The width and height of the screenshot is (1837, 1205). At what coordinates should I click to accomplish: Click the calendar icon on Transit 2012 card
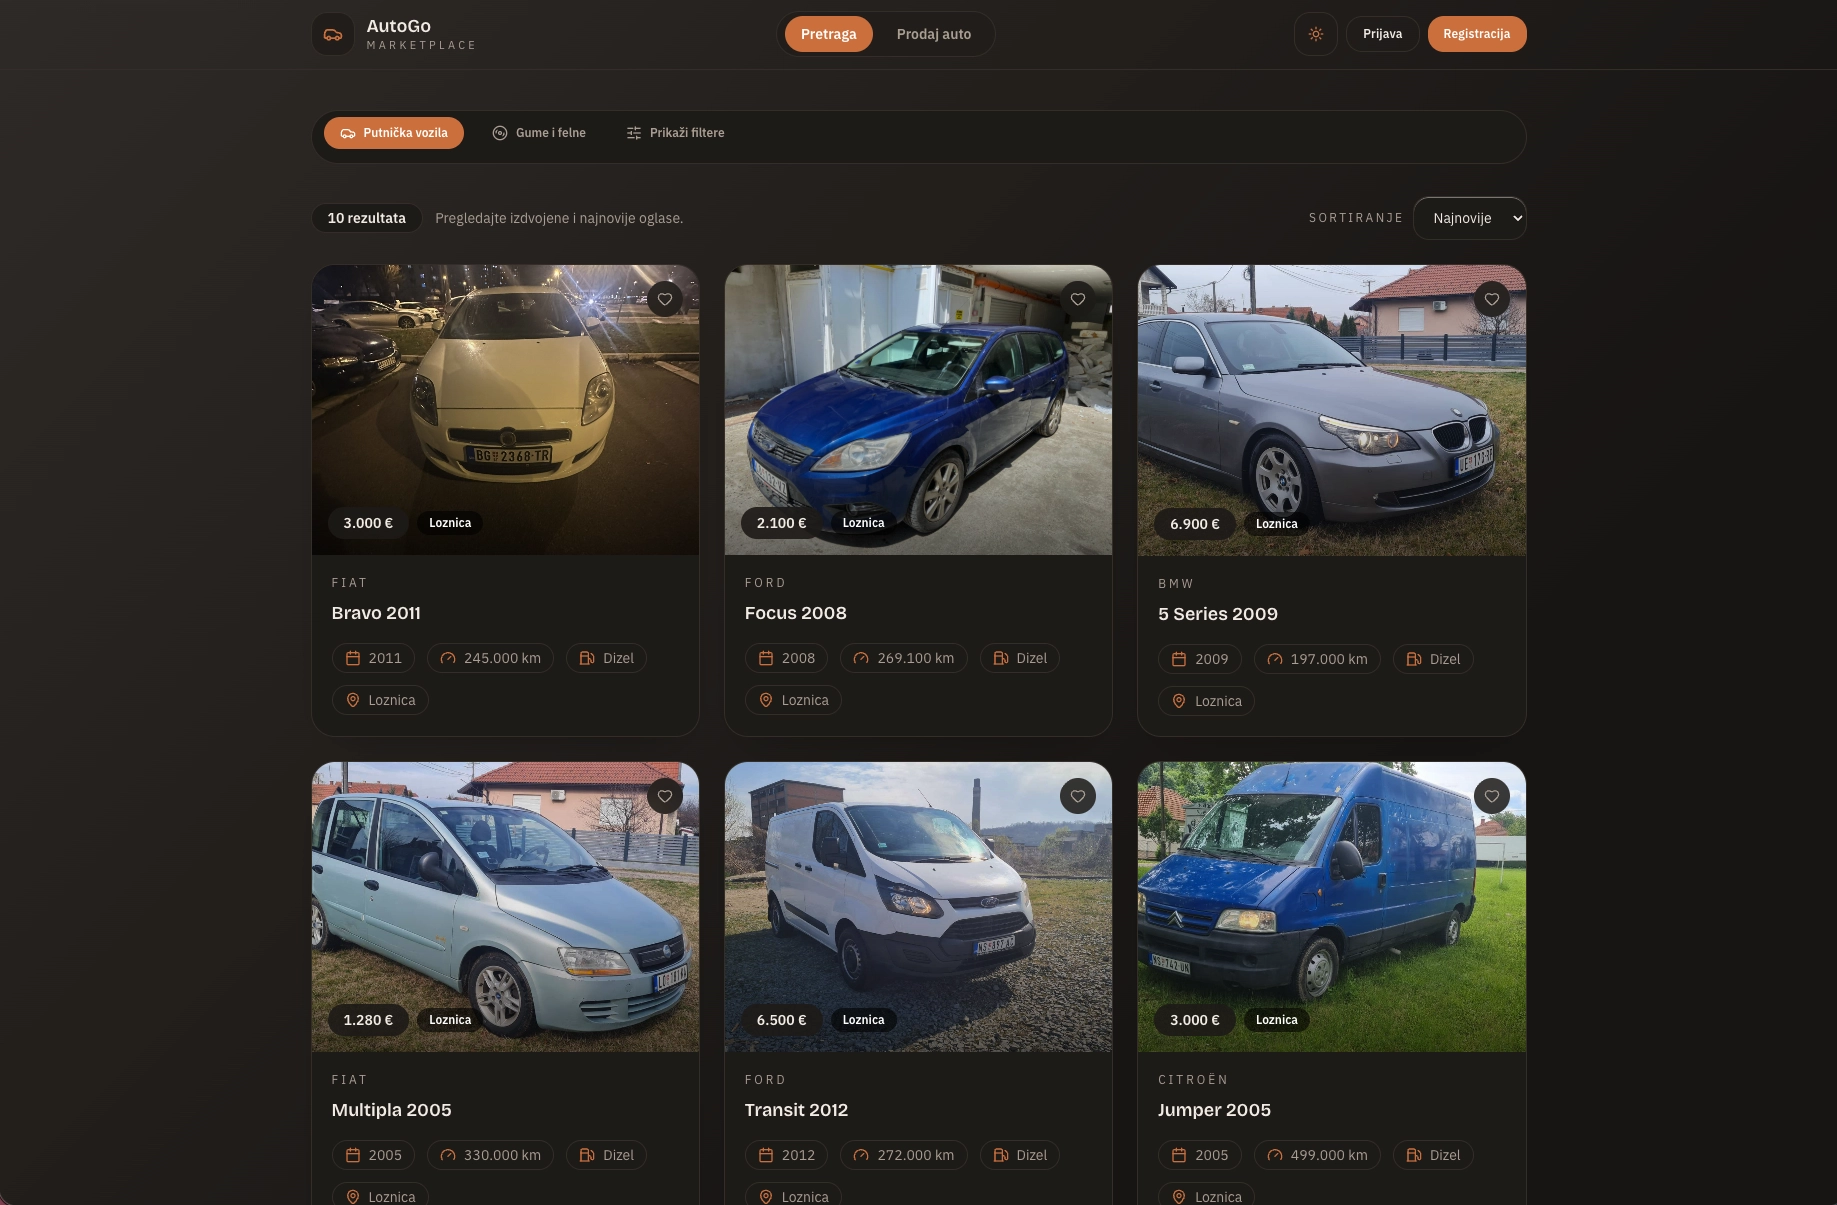click(766, 1155)
